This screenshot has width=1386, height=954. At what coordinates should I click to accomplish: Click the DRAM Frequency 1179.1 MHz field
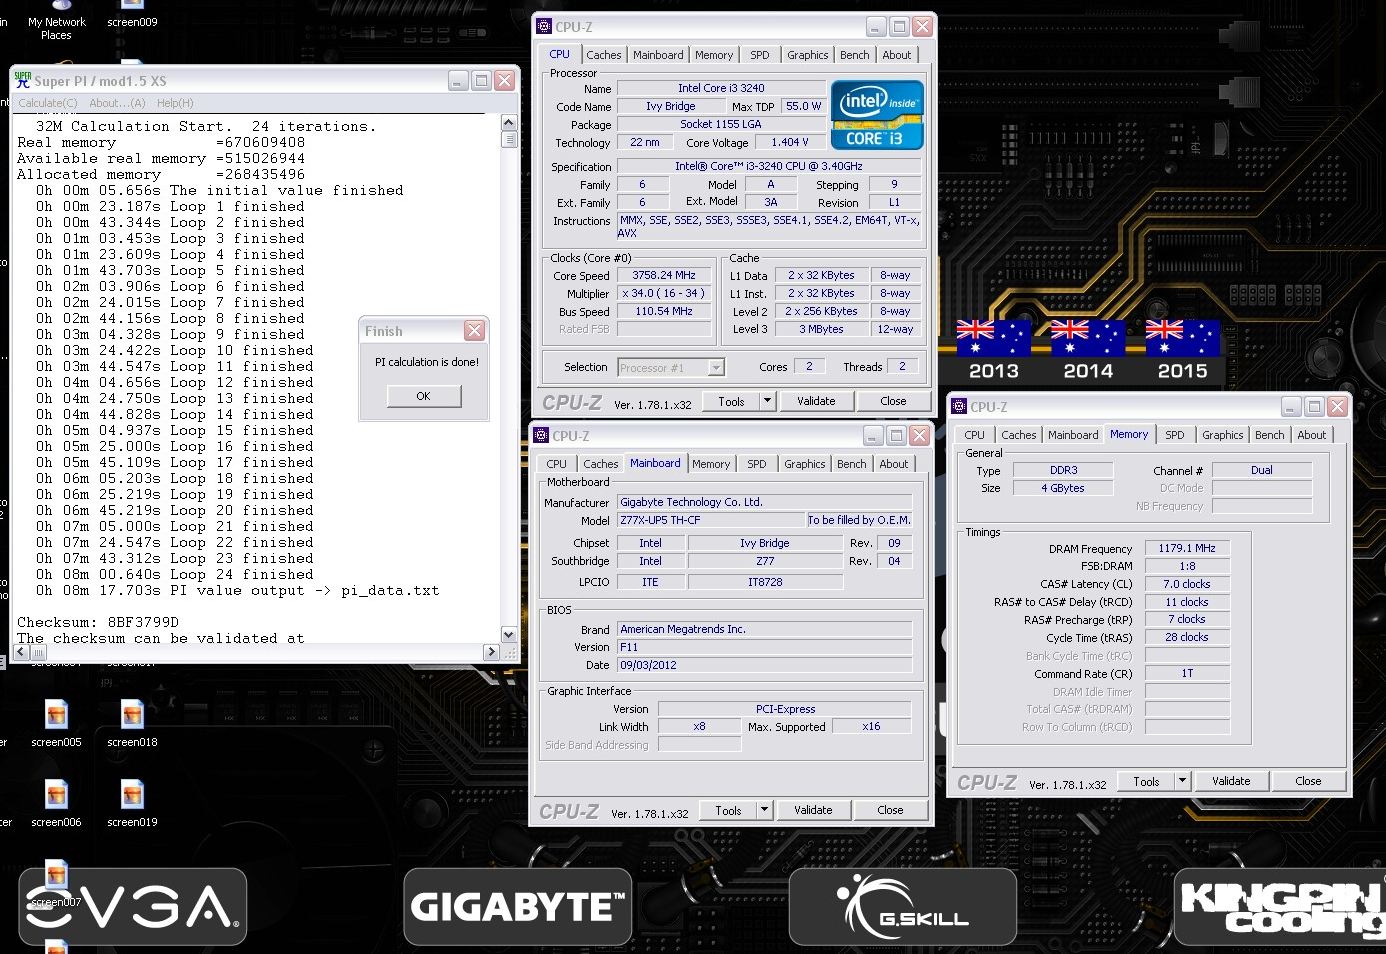tap(1187, 549)
